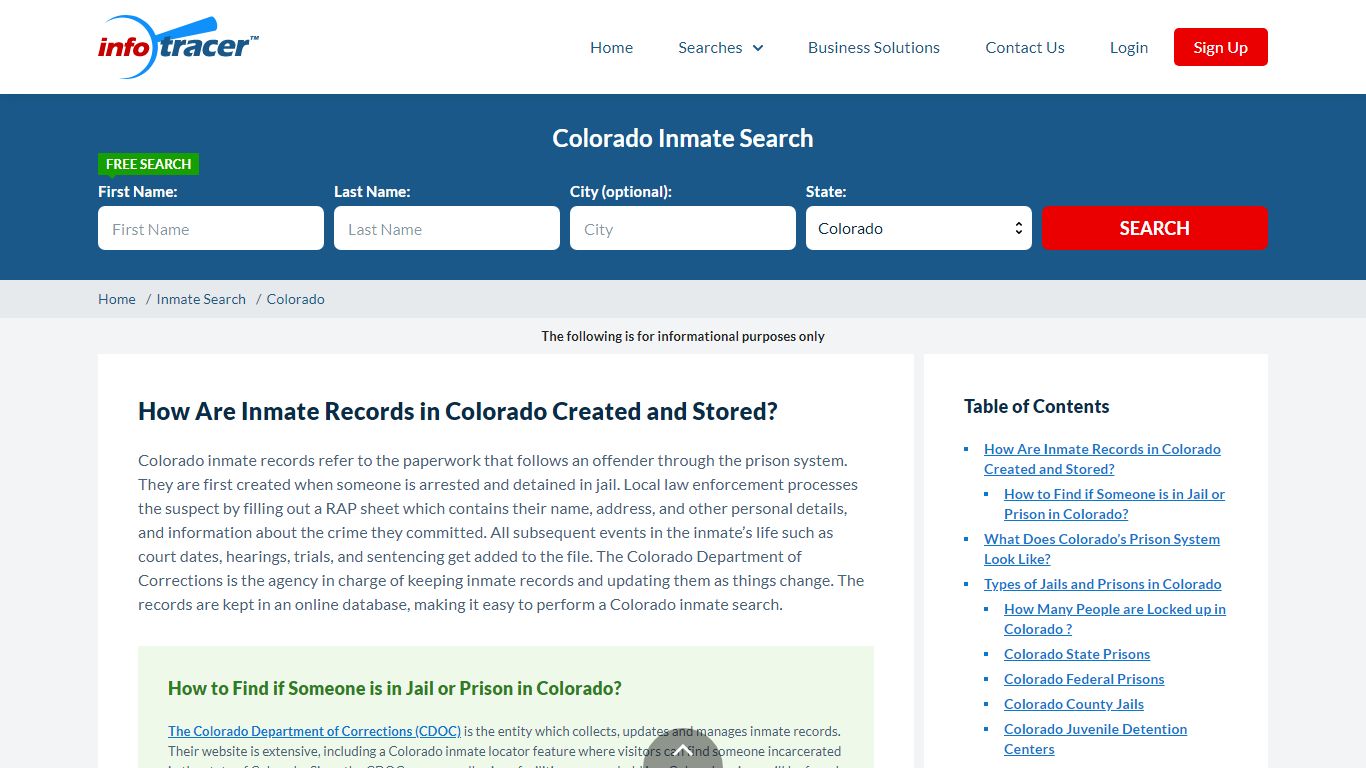Jump to Colorado County Jails section
This screenshot has width=1366, height=768.
tap(1074, 704)
